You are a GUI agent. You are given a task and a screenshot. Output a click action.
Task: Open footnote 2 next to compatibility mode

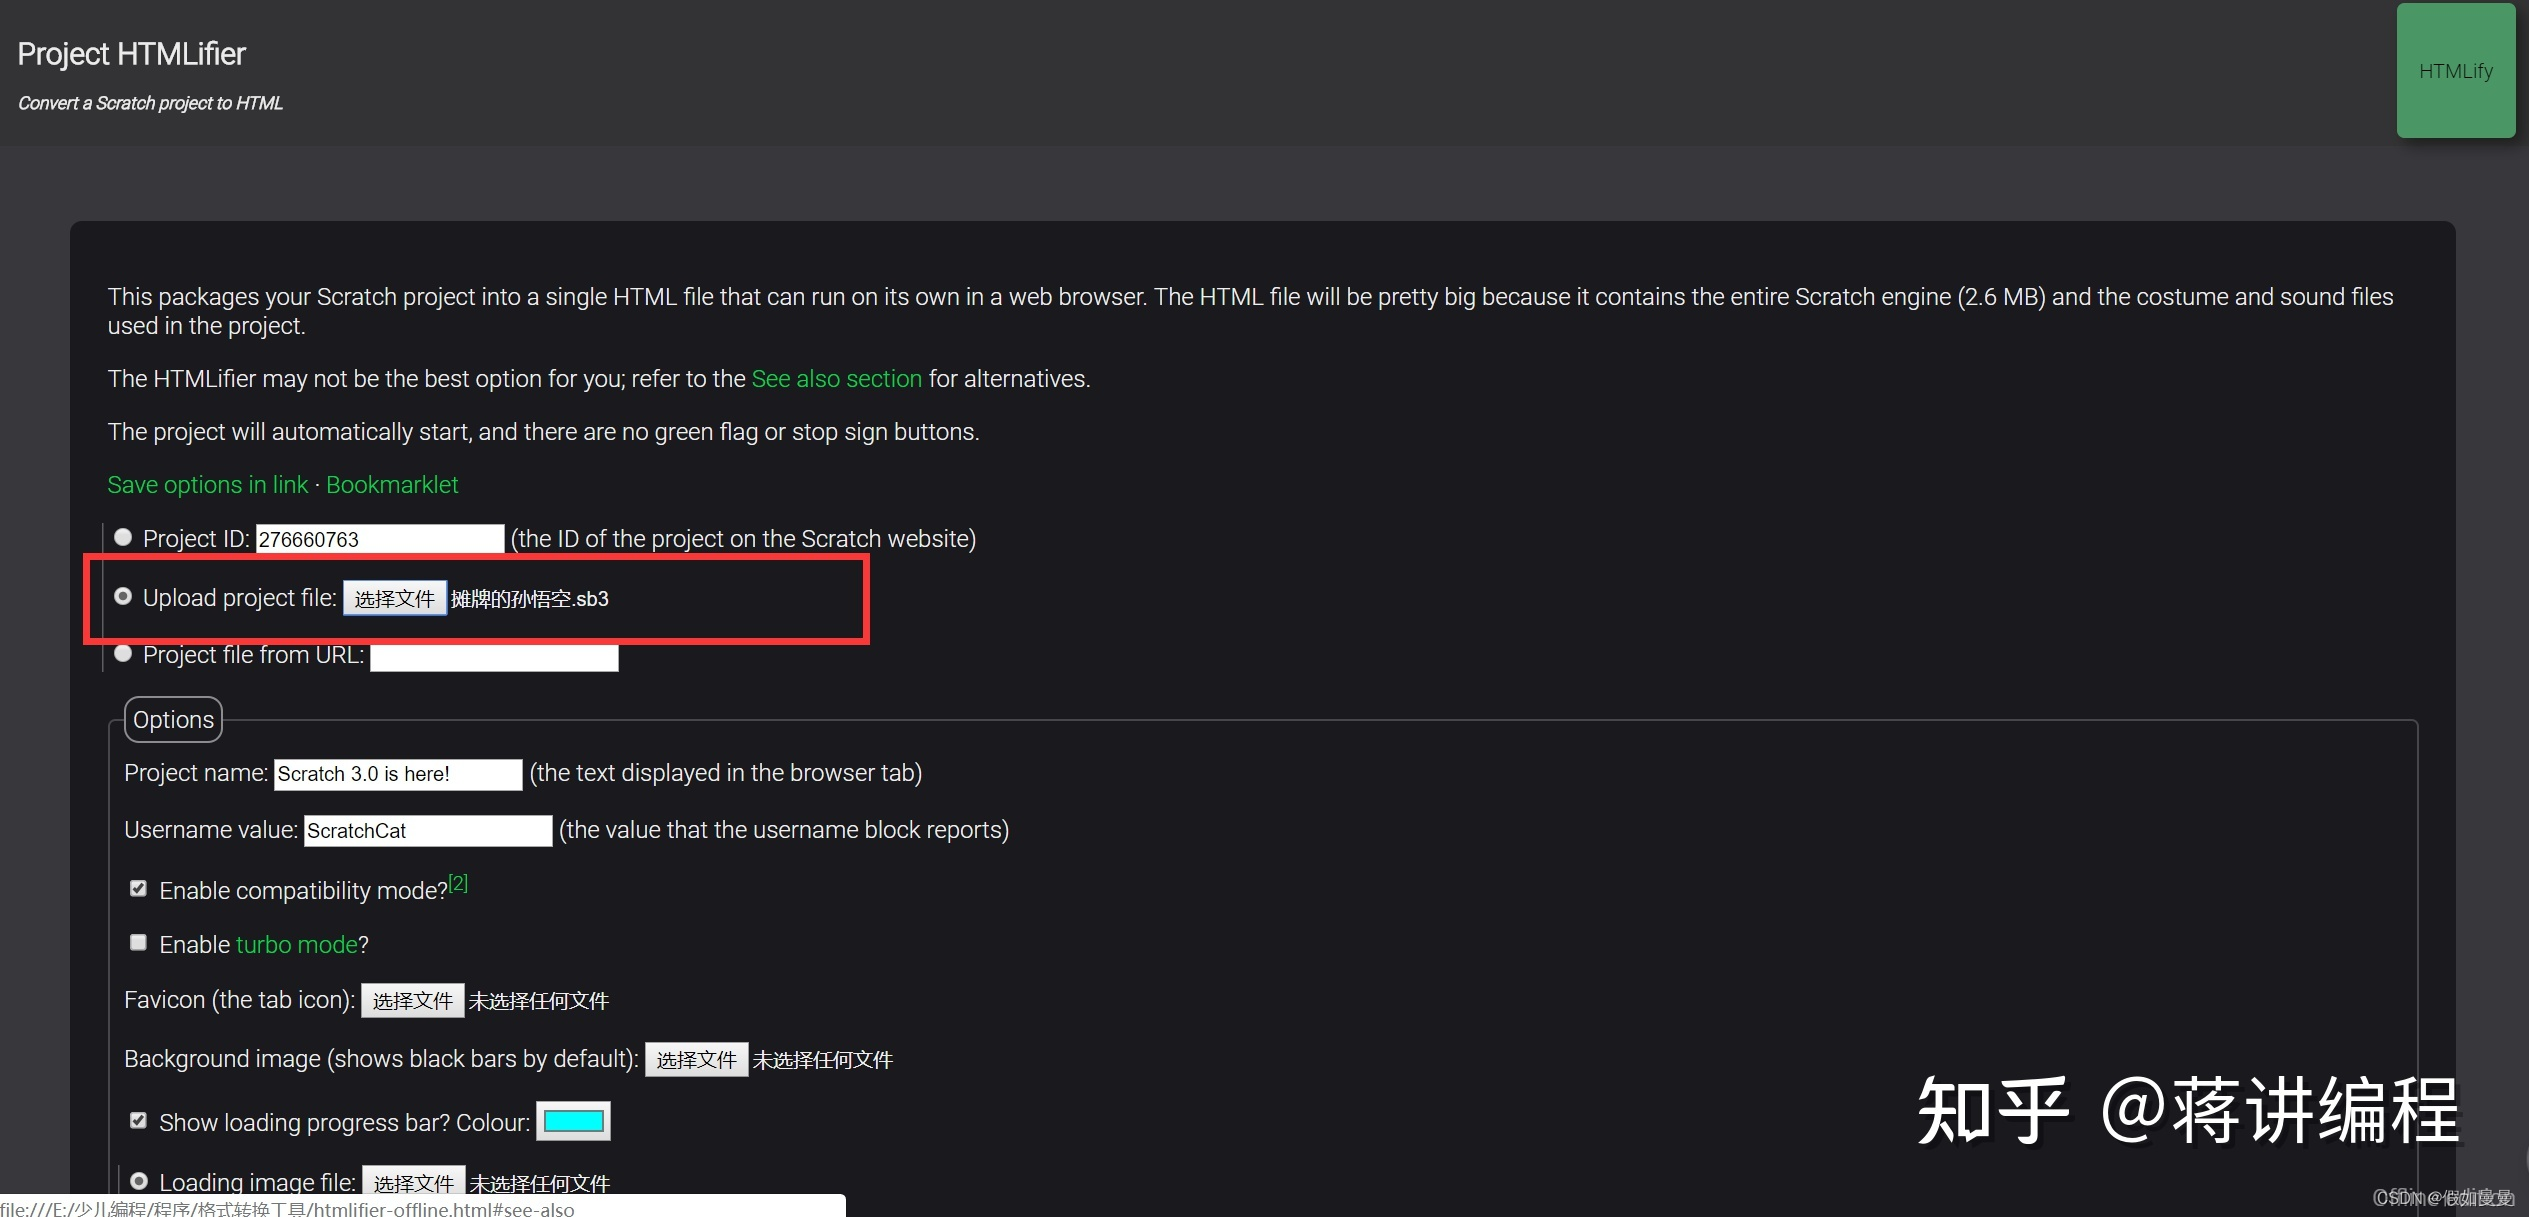458,883
